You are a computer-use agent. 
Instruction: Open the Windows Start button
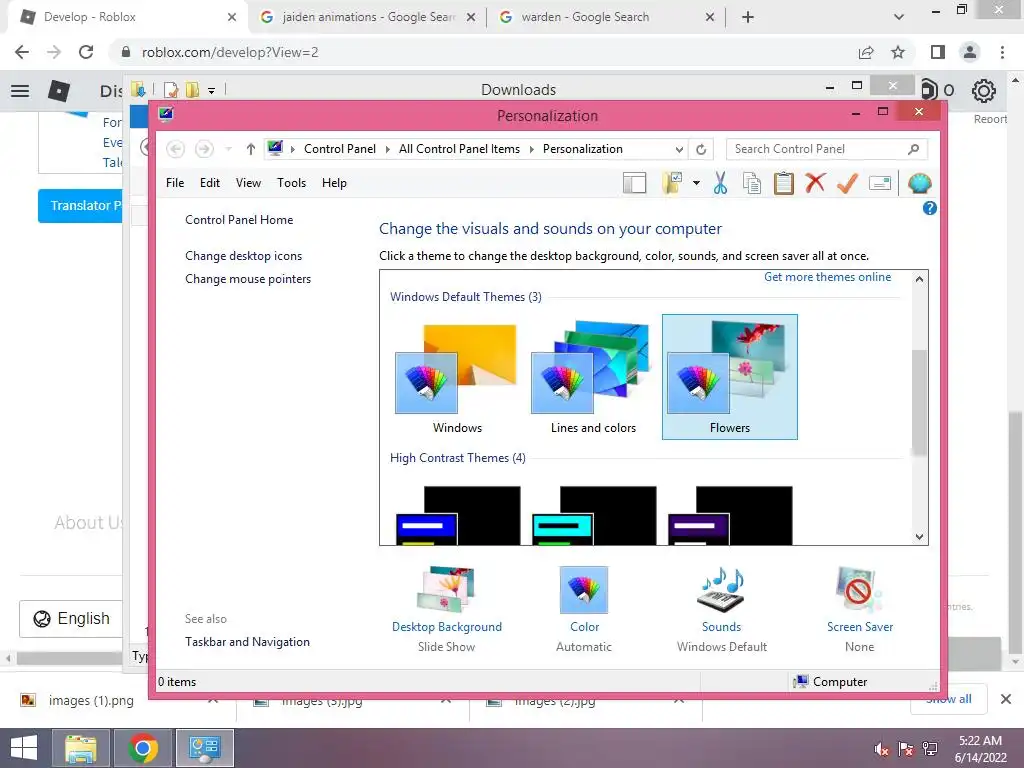click(x=24, y=748)
